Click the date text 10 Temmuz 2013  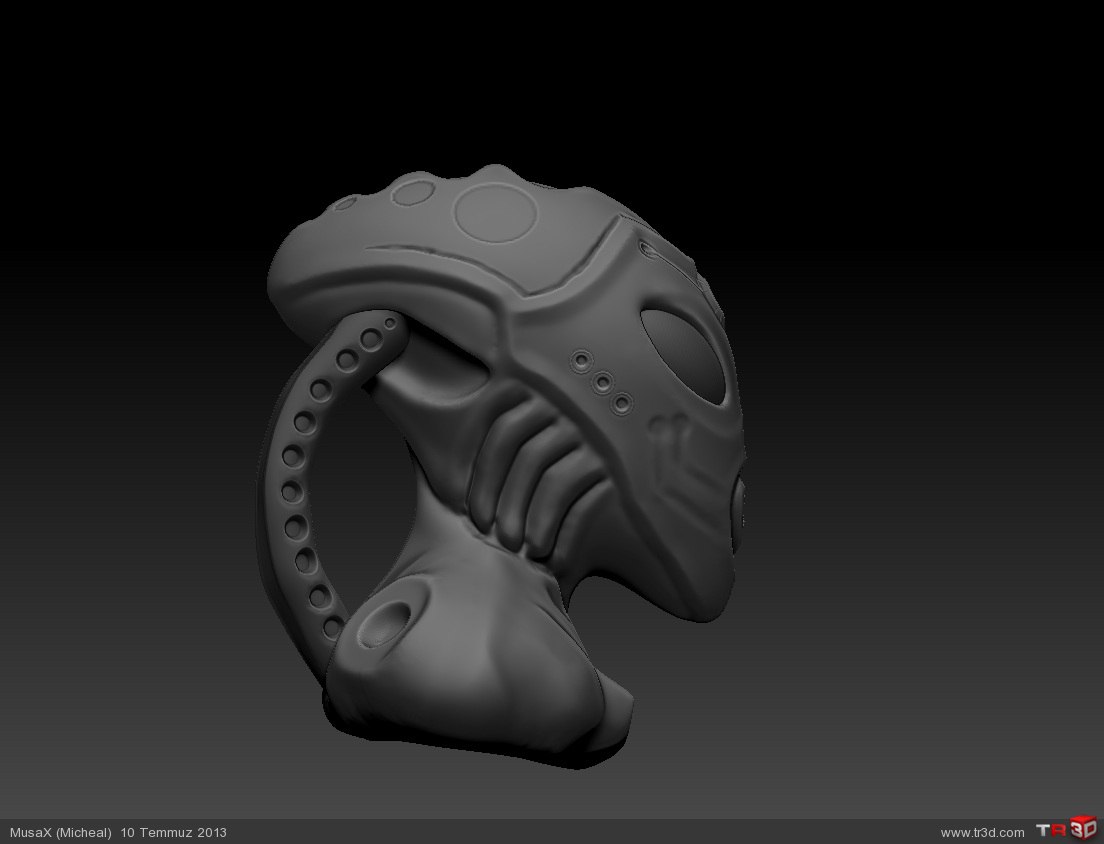(x=174, y=833)
